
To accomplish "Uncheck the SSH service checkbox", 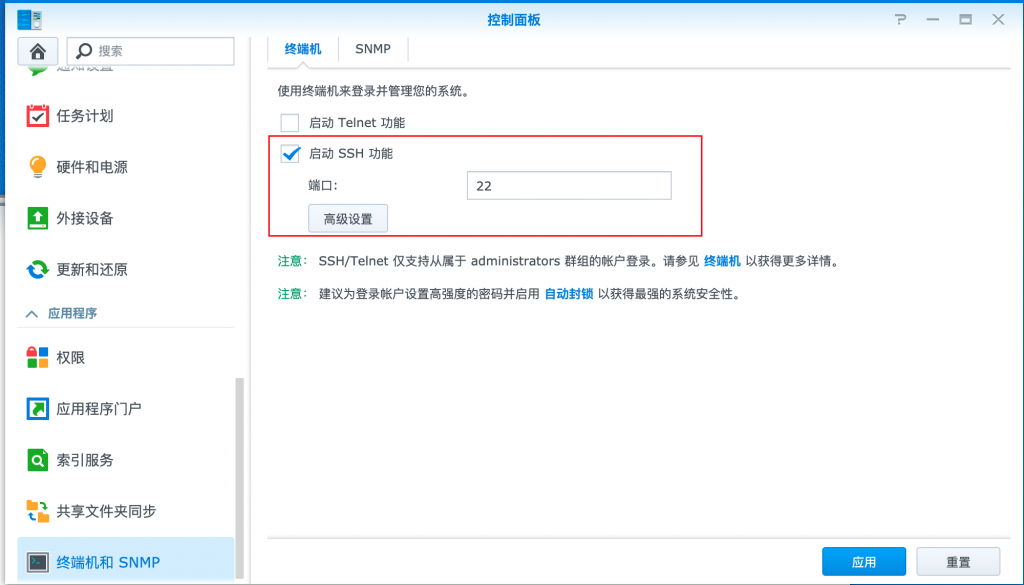I will 290,154.
